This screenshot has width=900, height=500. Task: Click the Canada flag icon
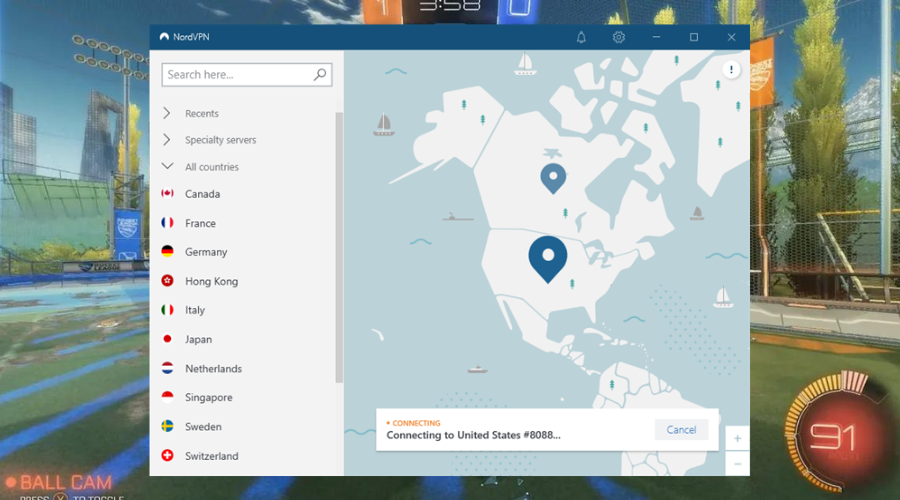point(167,193)
